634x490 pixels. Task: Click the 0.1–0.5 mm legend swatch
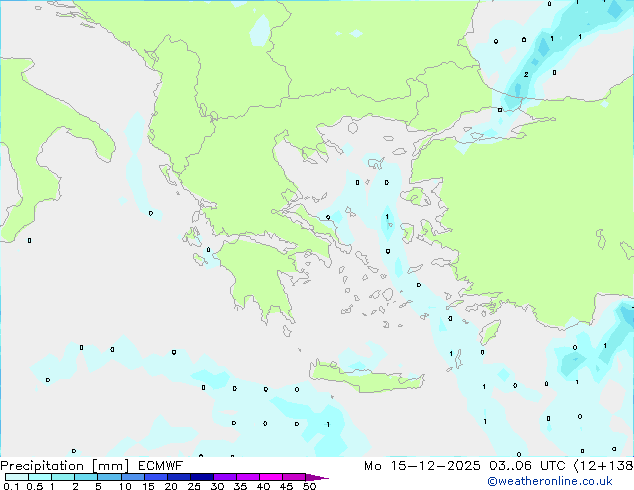coord(17,477)
